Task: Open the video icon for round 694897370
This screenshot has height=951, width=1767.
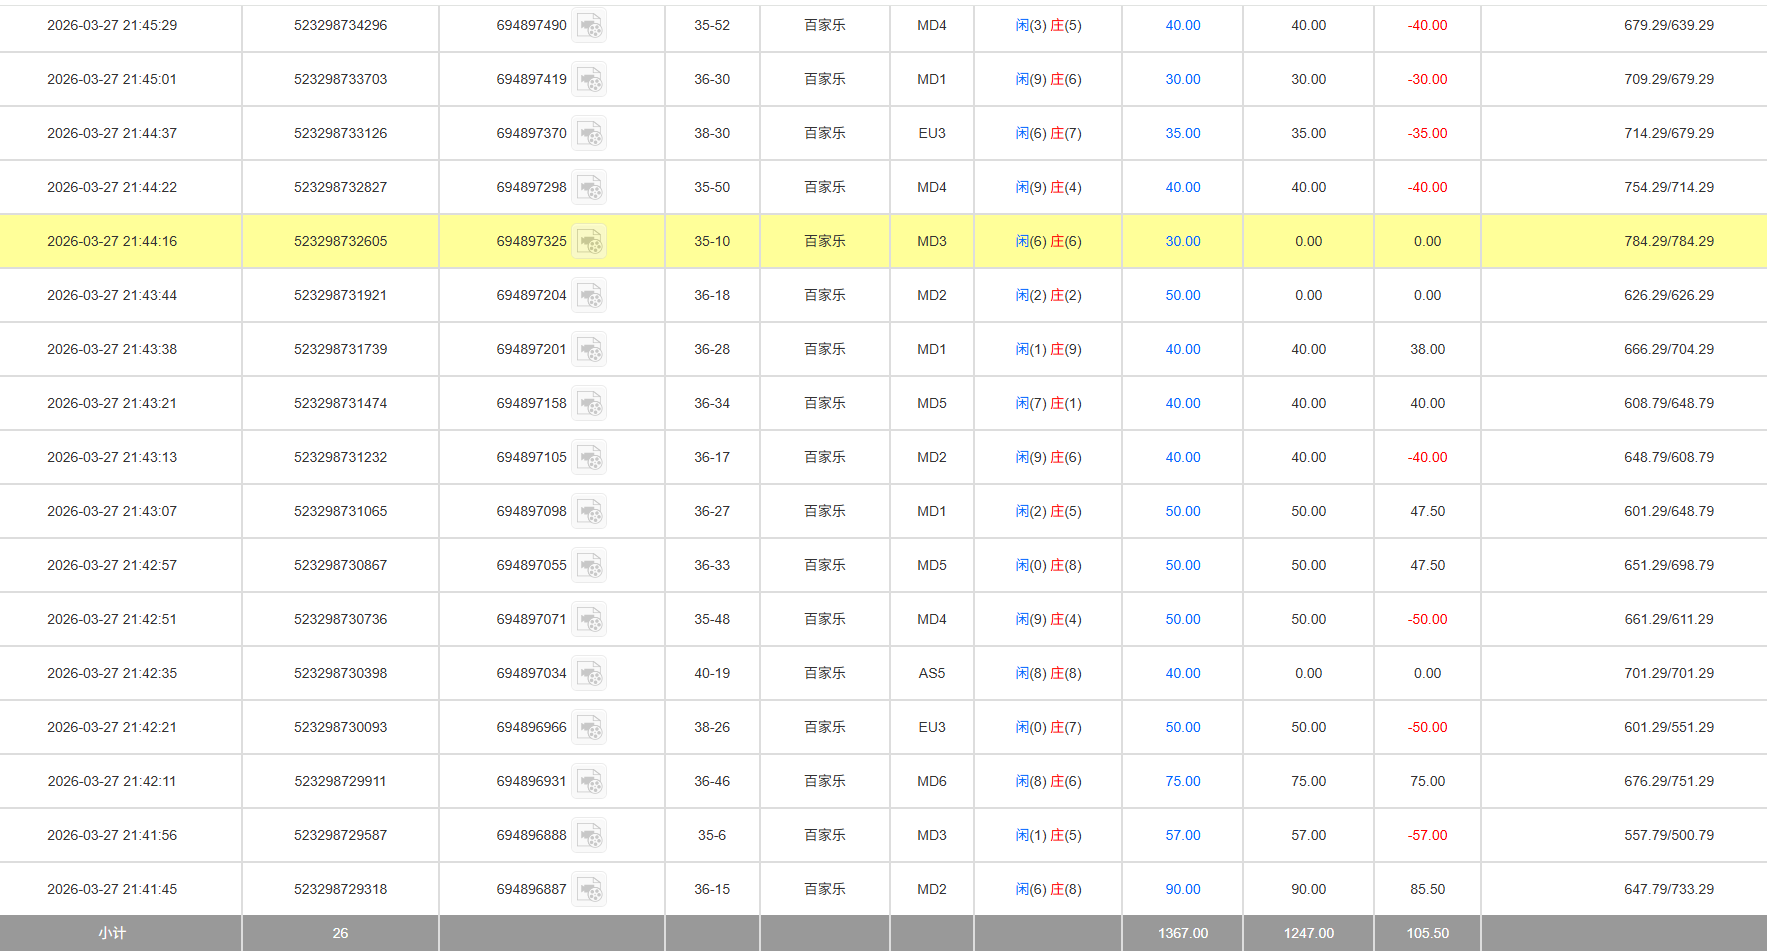Action: pos(589,134)
